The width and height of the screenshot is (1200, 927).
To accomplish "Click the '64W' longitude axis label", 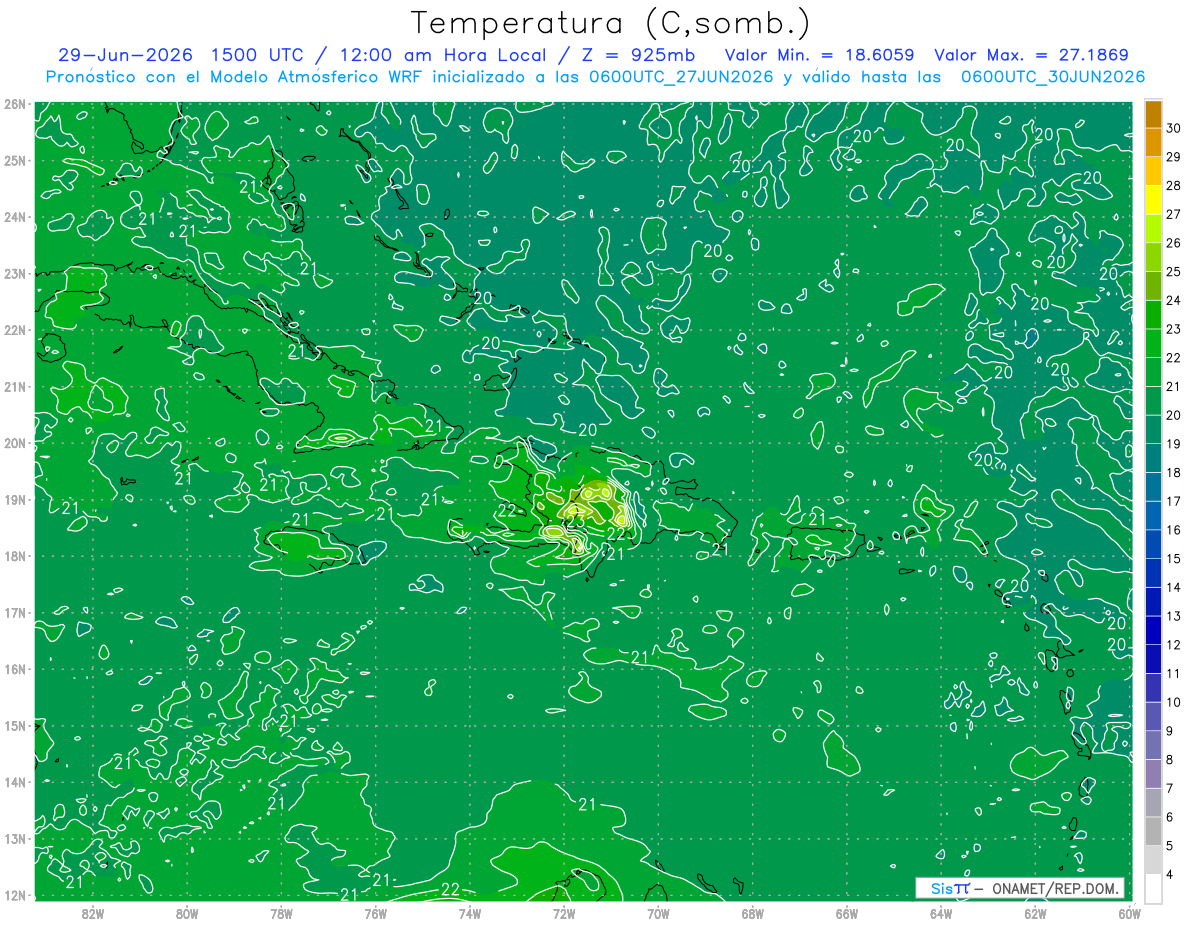I will pyautogui.click(x=940, y=913).
